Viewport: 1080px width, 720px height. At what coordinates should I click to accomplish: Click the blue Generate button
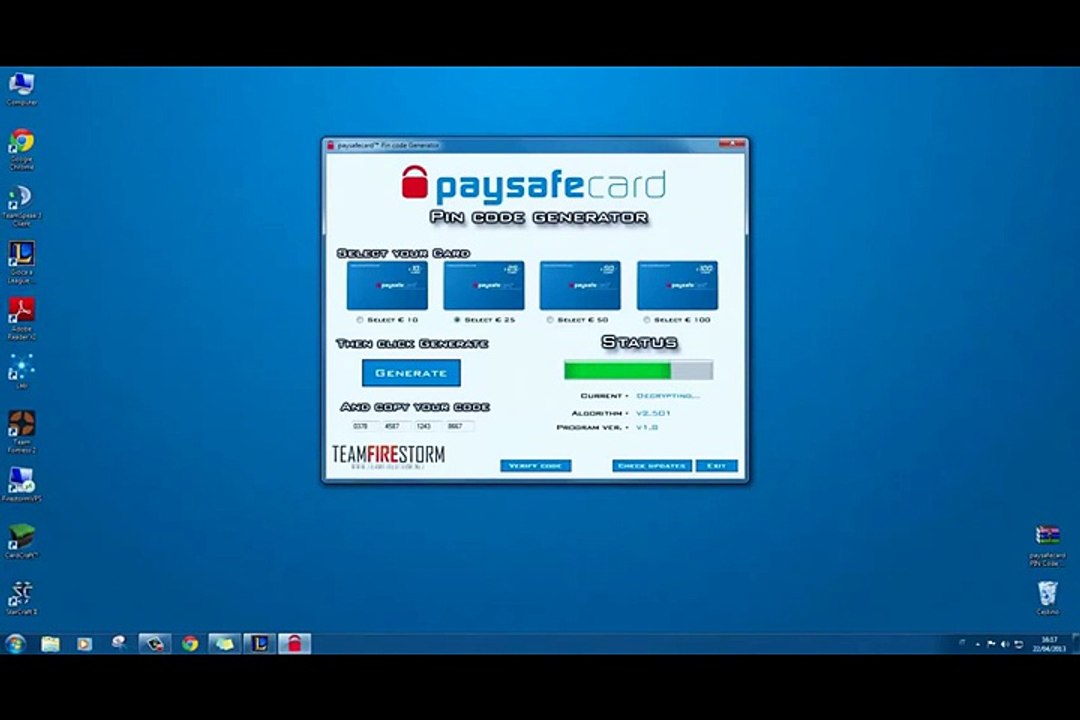(411, 373)
